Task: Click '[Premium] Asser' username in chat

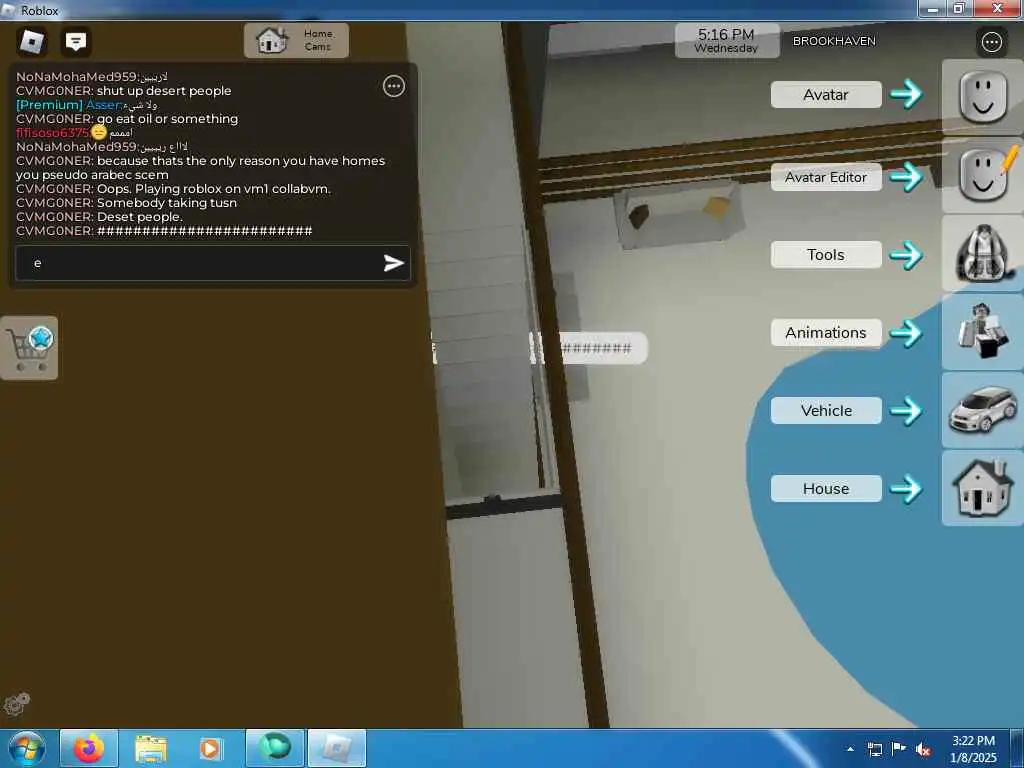Action: [x=69, y=104]
